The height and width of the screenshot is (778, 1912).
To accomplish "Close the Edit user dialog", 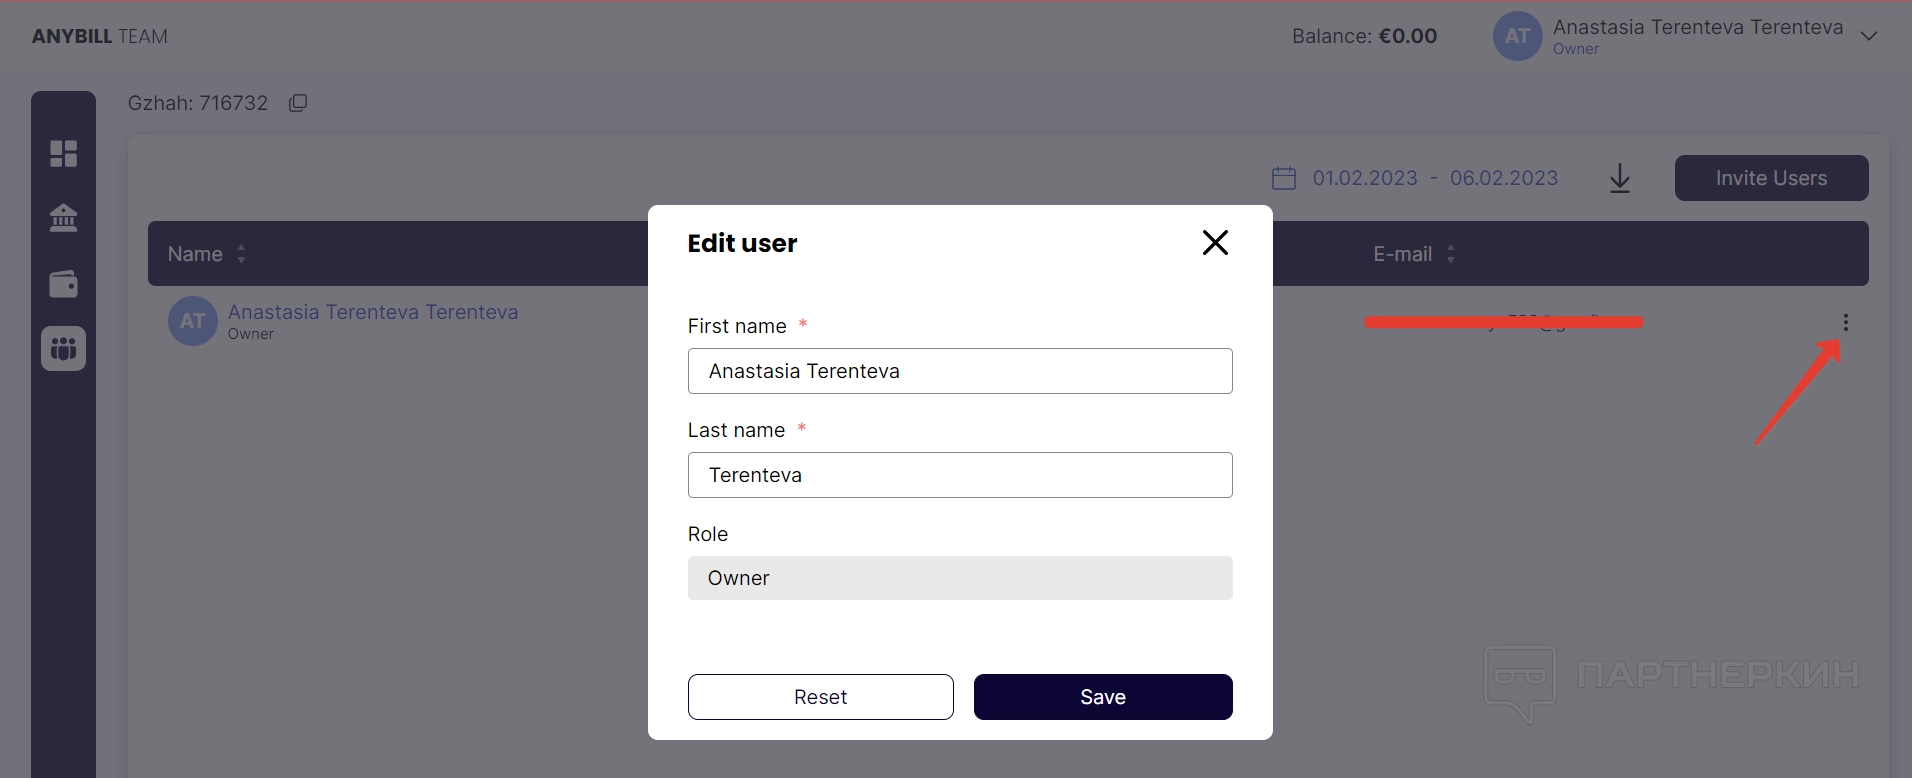I will (1215, 243).
